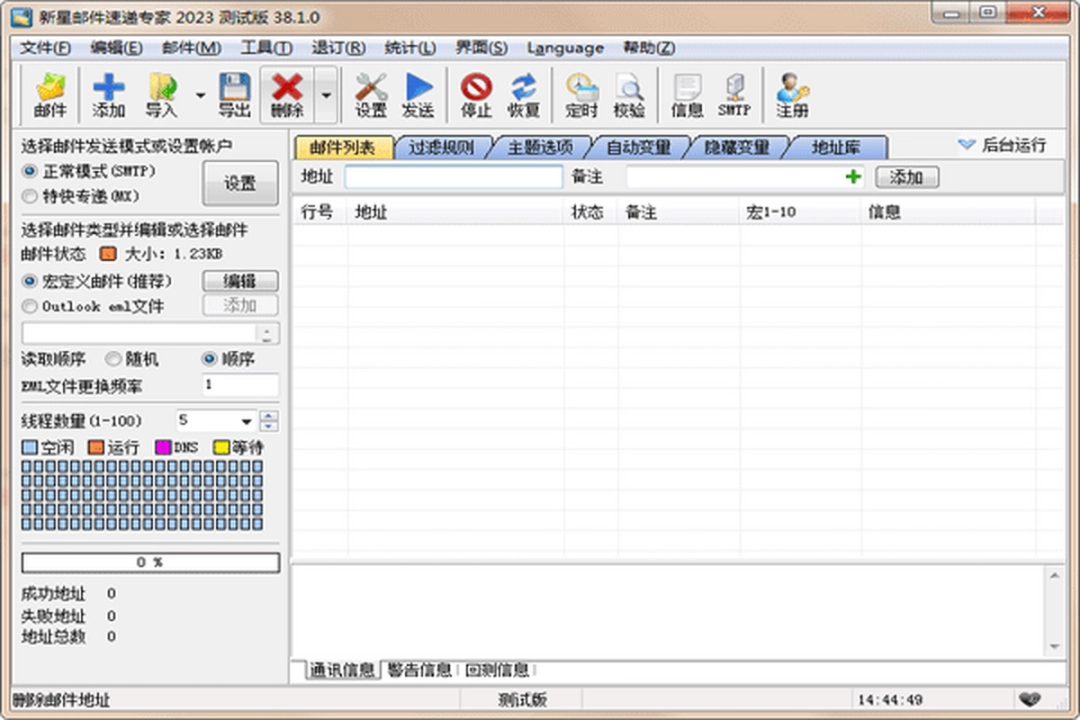Expand the 删除 dropdown arrow

pyautogui.click(x=325, y=95)
